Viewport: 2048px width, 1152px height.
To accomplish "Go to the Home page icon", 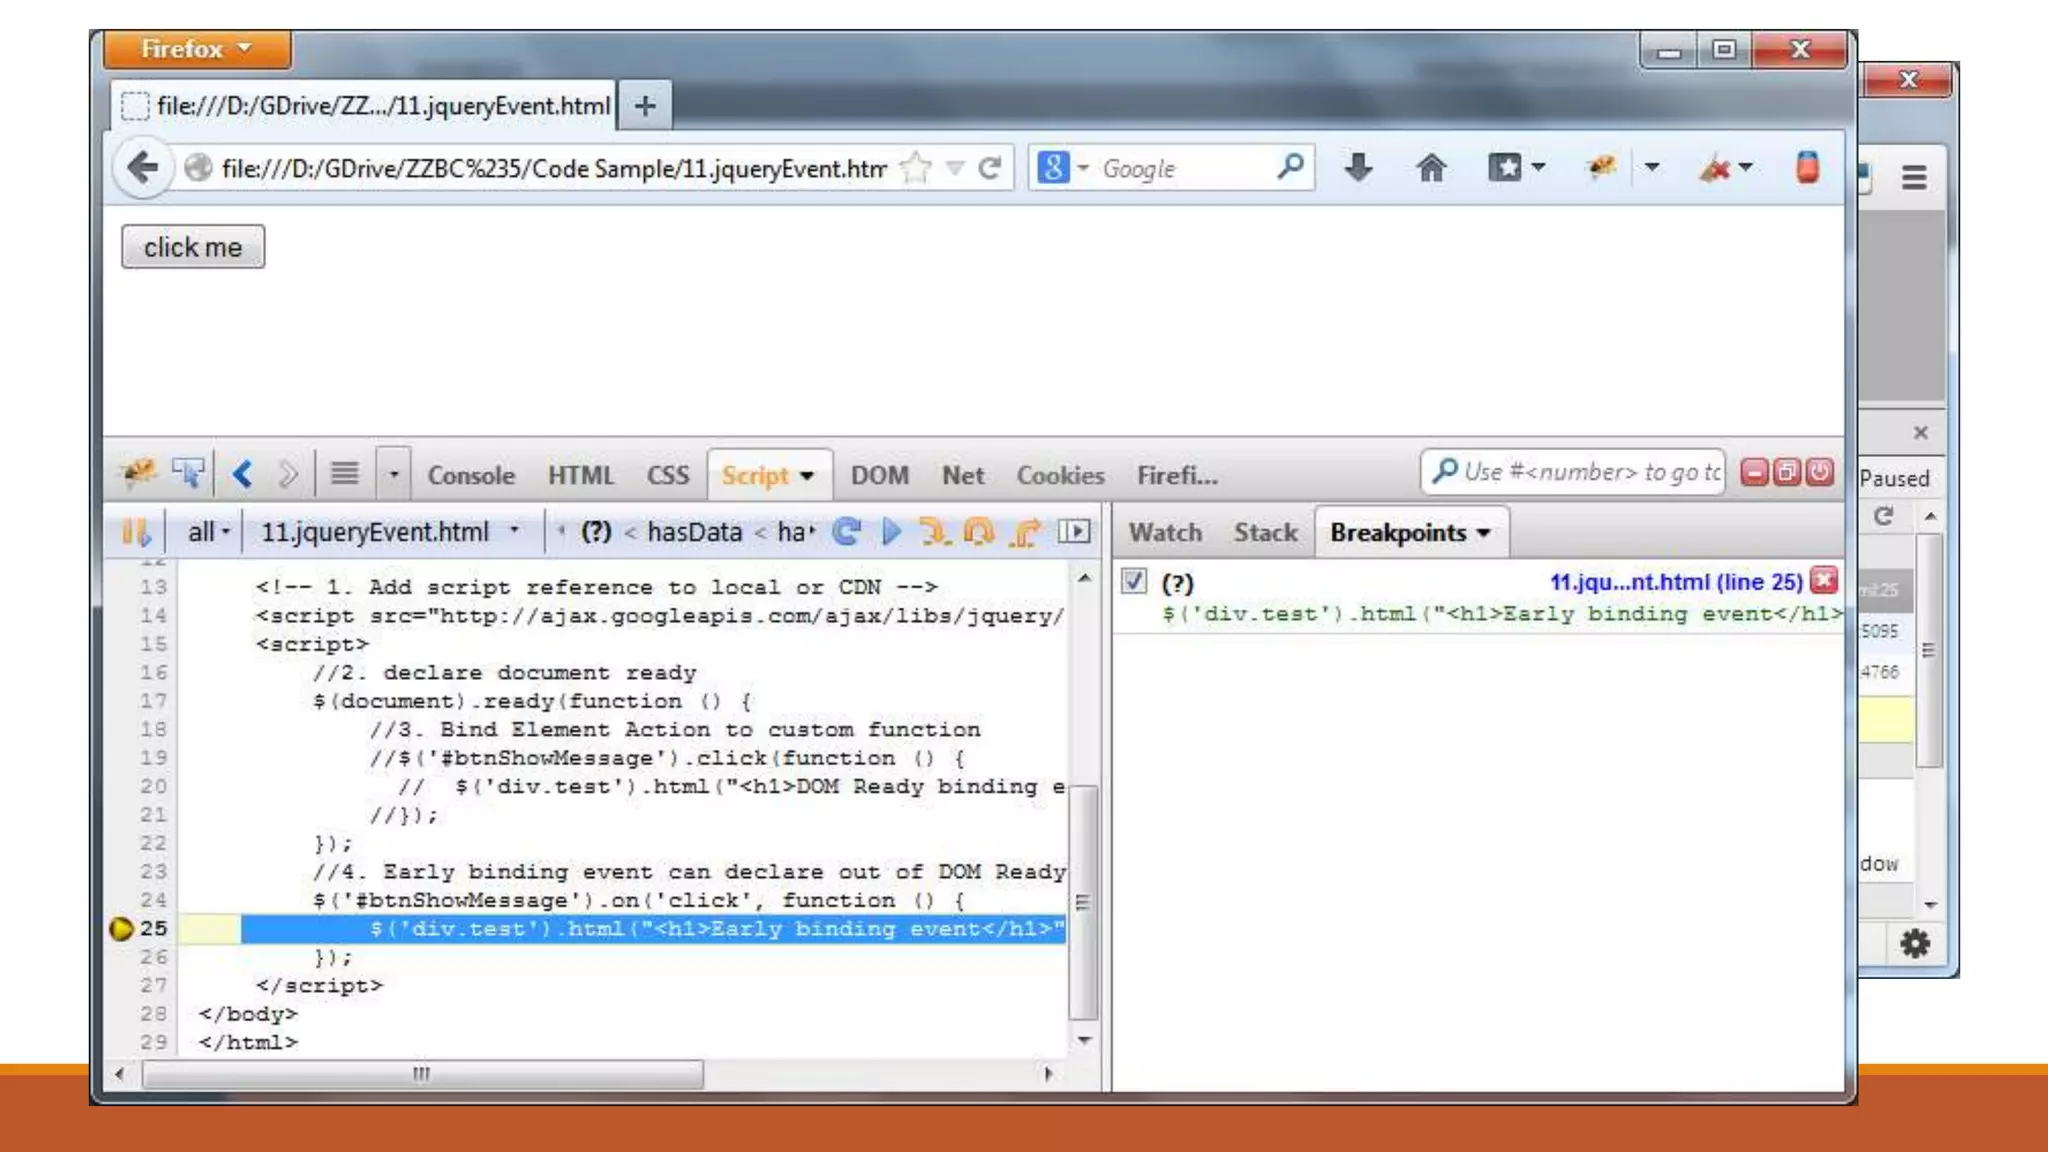I will [x=1431, y=167].
